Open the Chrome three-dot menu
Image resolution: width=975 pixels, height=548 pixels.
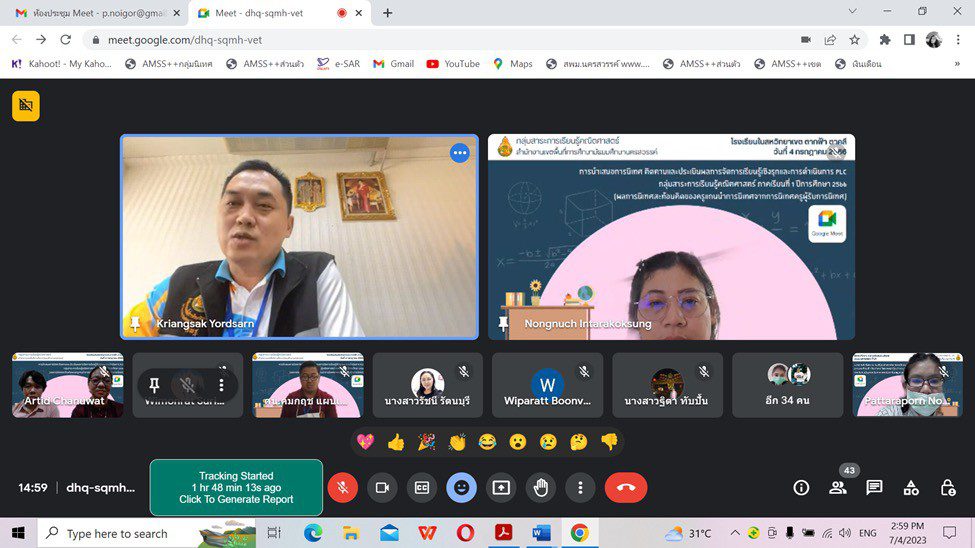point(958,40)
